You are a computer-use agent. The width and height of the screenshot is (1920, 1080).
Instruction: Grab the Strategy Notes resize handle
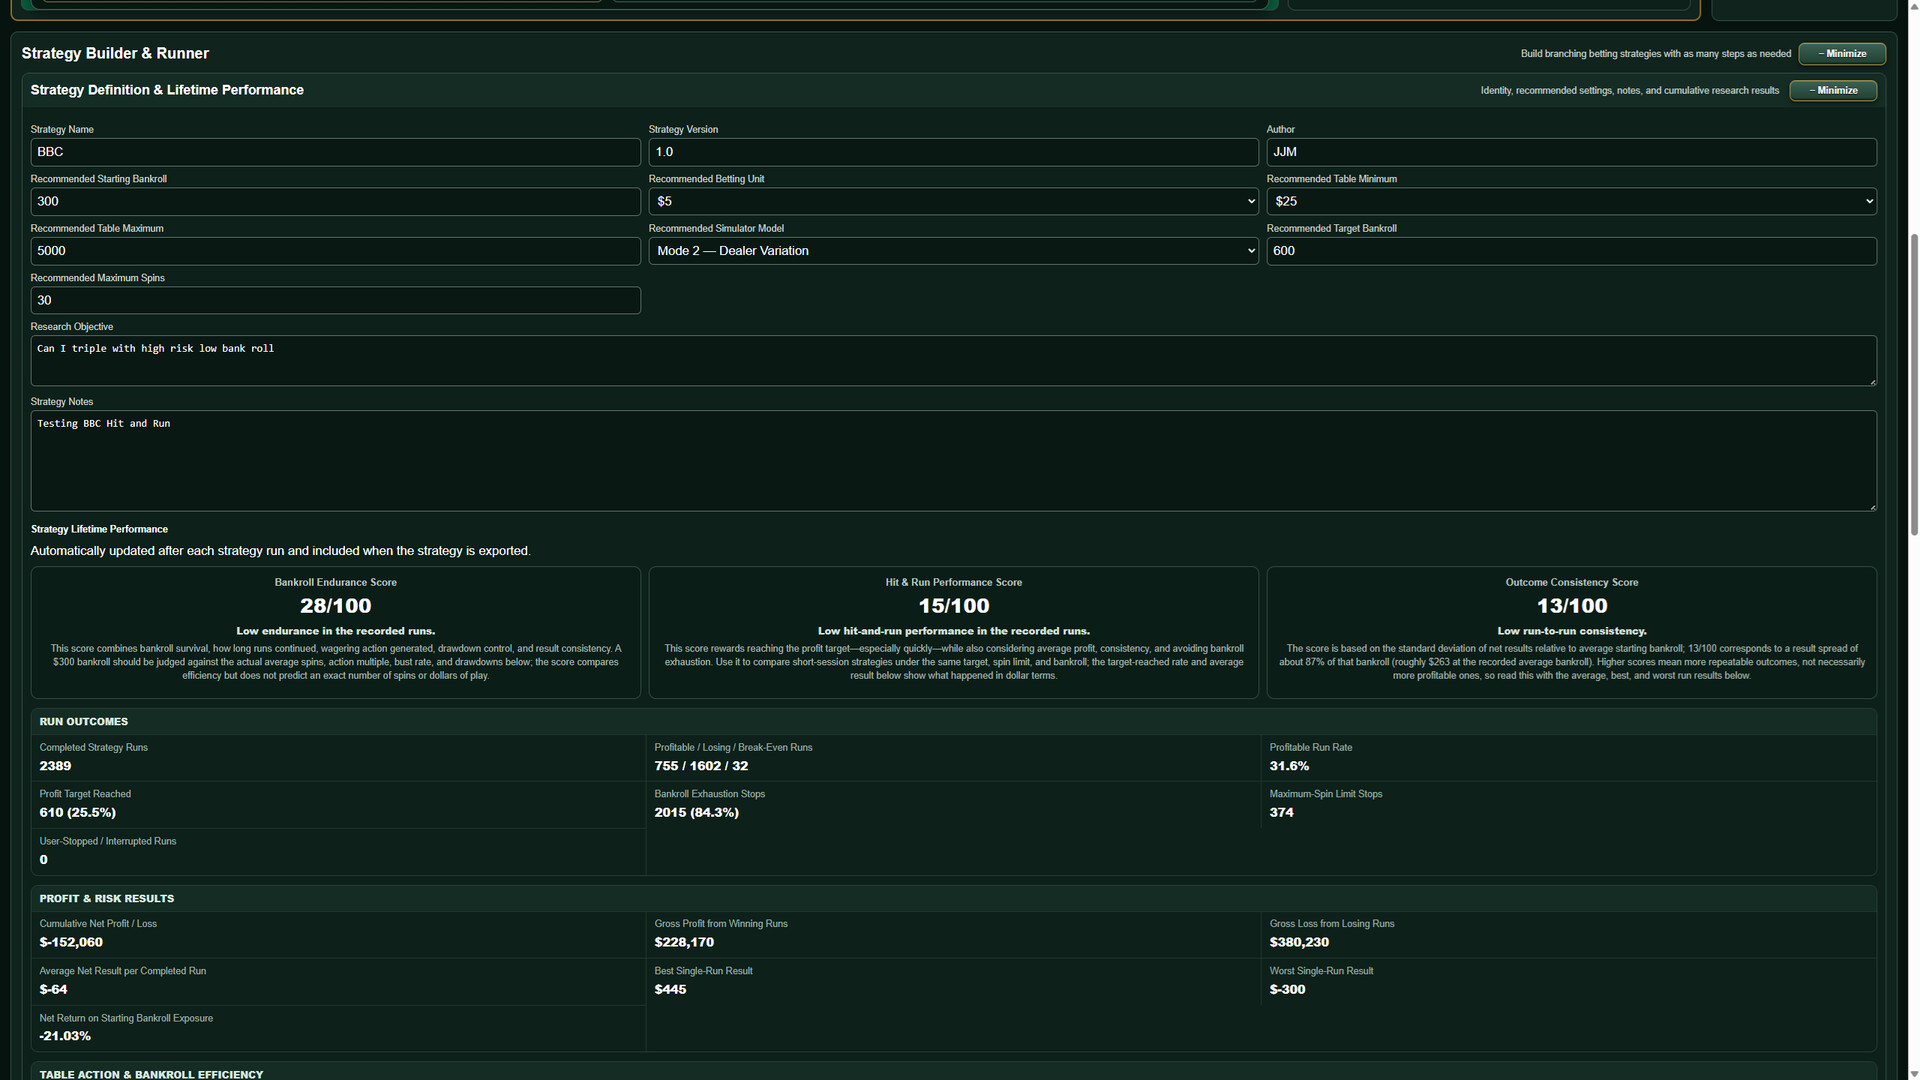pos(1871,506)
